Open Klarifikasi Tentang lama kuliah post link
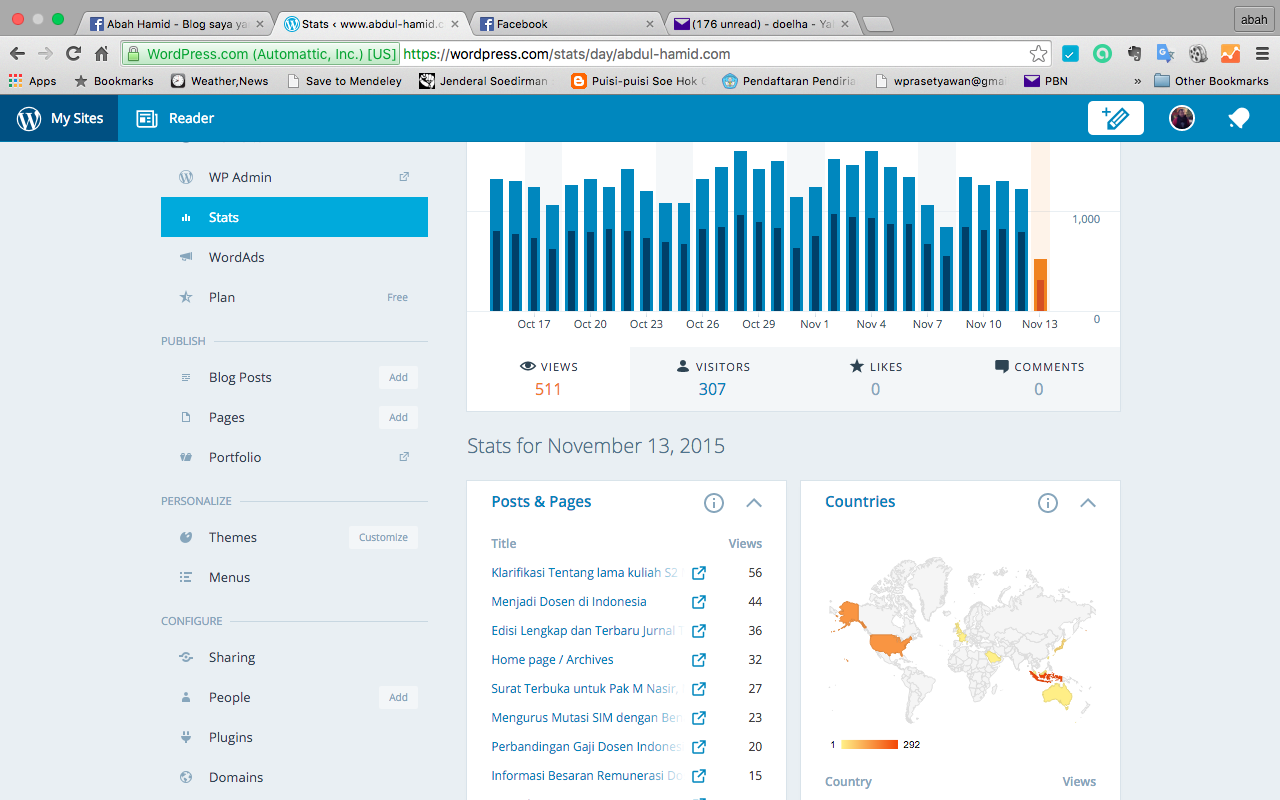Screen dimensions: 1280x800 coord(584,573)
